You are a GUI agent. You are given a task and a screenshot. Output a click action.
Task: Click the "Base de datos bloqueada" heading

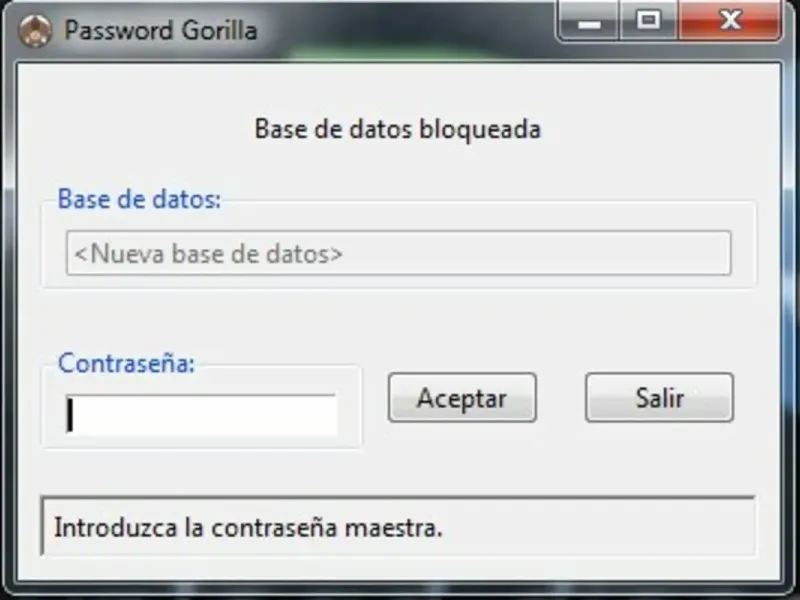[398, 129]
